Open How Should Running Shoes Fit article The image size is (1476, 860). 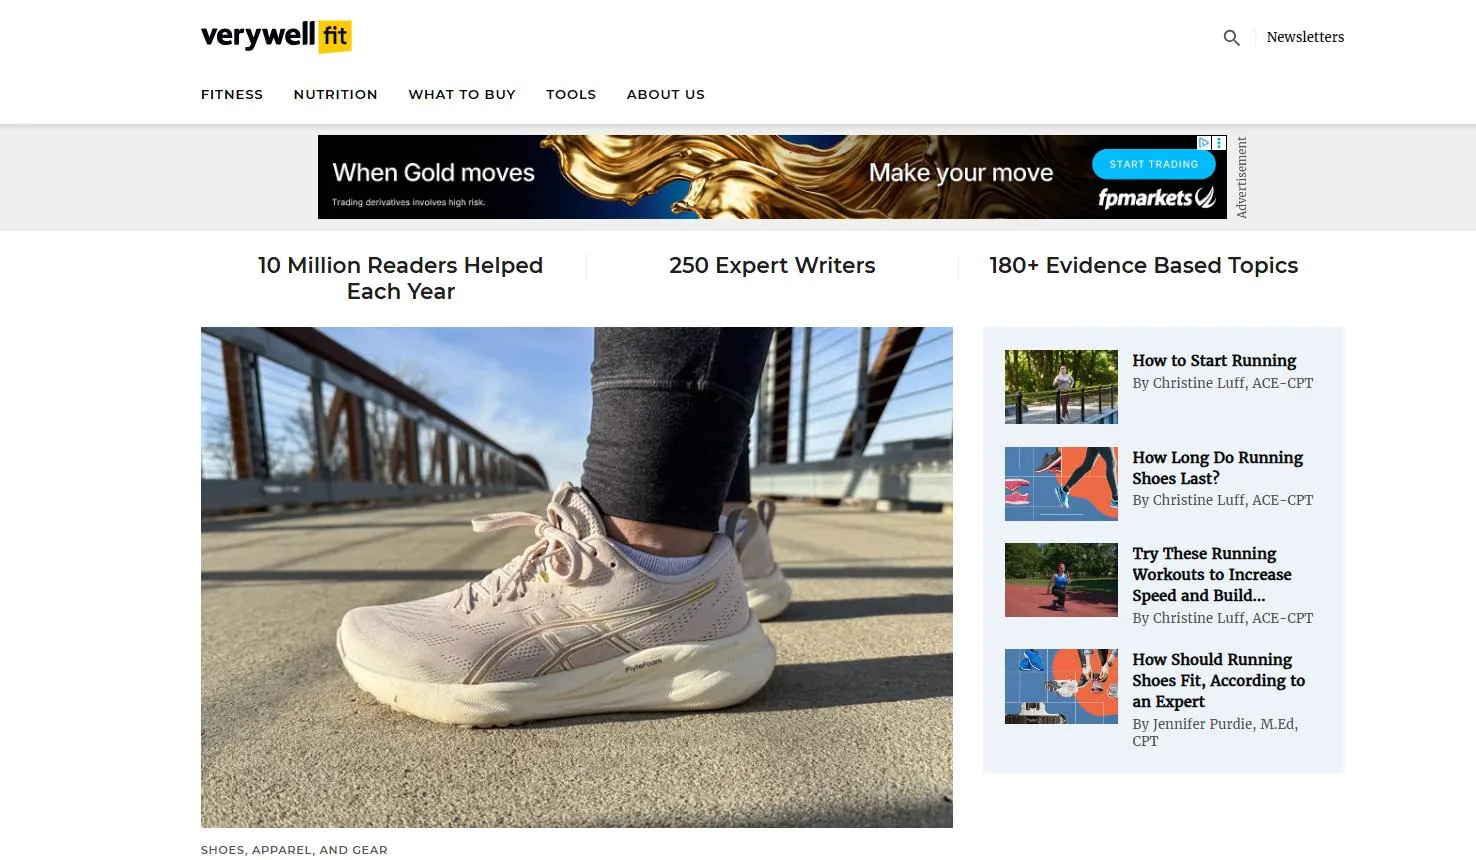pyautogui.click(x=1219, y=680)
